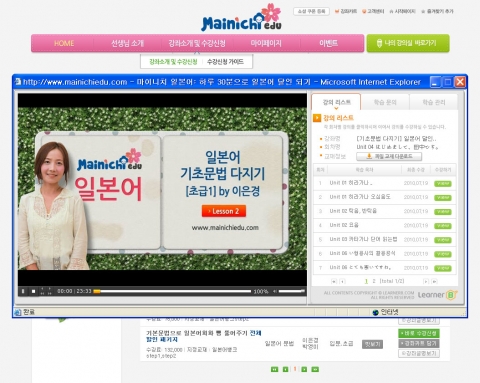
Task: Click VIEW for lecture row 7
Action: pos(443,268)
